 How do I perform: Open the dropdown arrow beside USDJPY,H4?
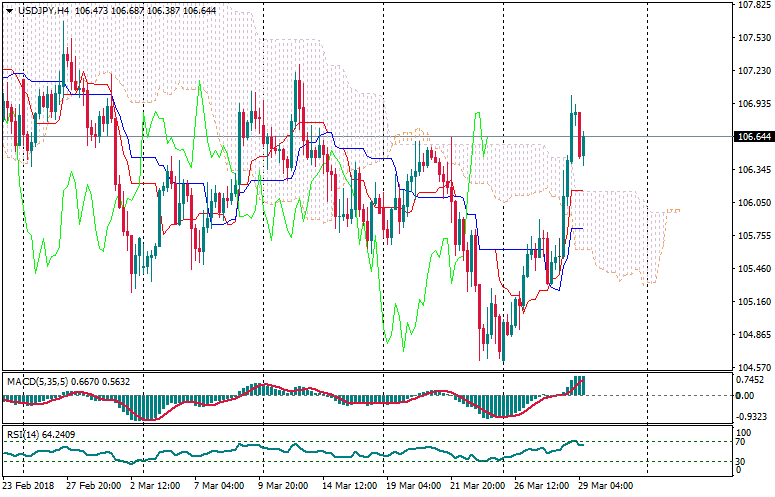pos(9,10)
